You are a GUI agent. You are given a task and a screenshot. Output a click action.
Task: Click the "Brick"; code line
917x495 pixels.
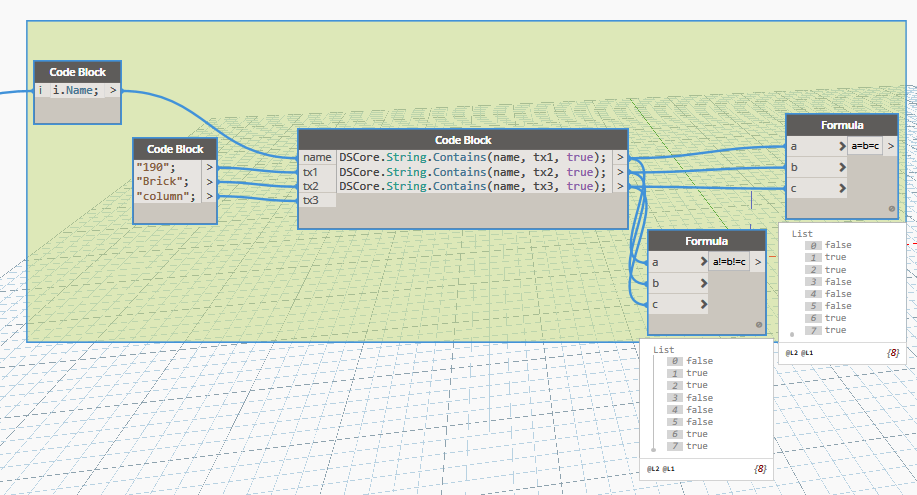163,182
